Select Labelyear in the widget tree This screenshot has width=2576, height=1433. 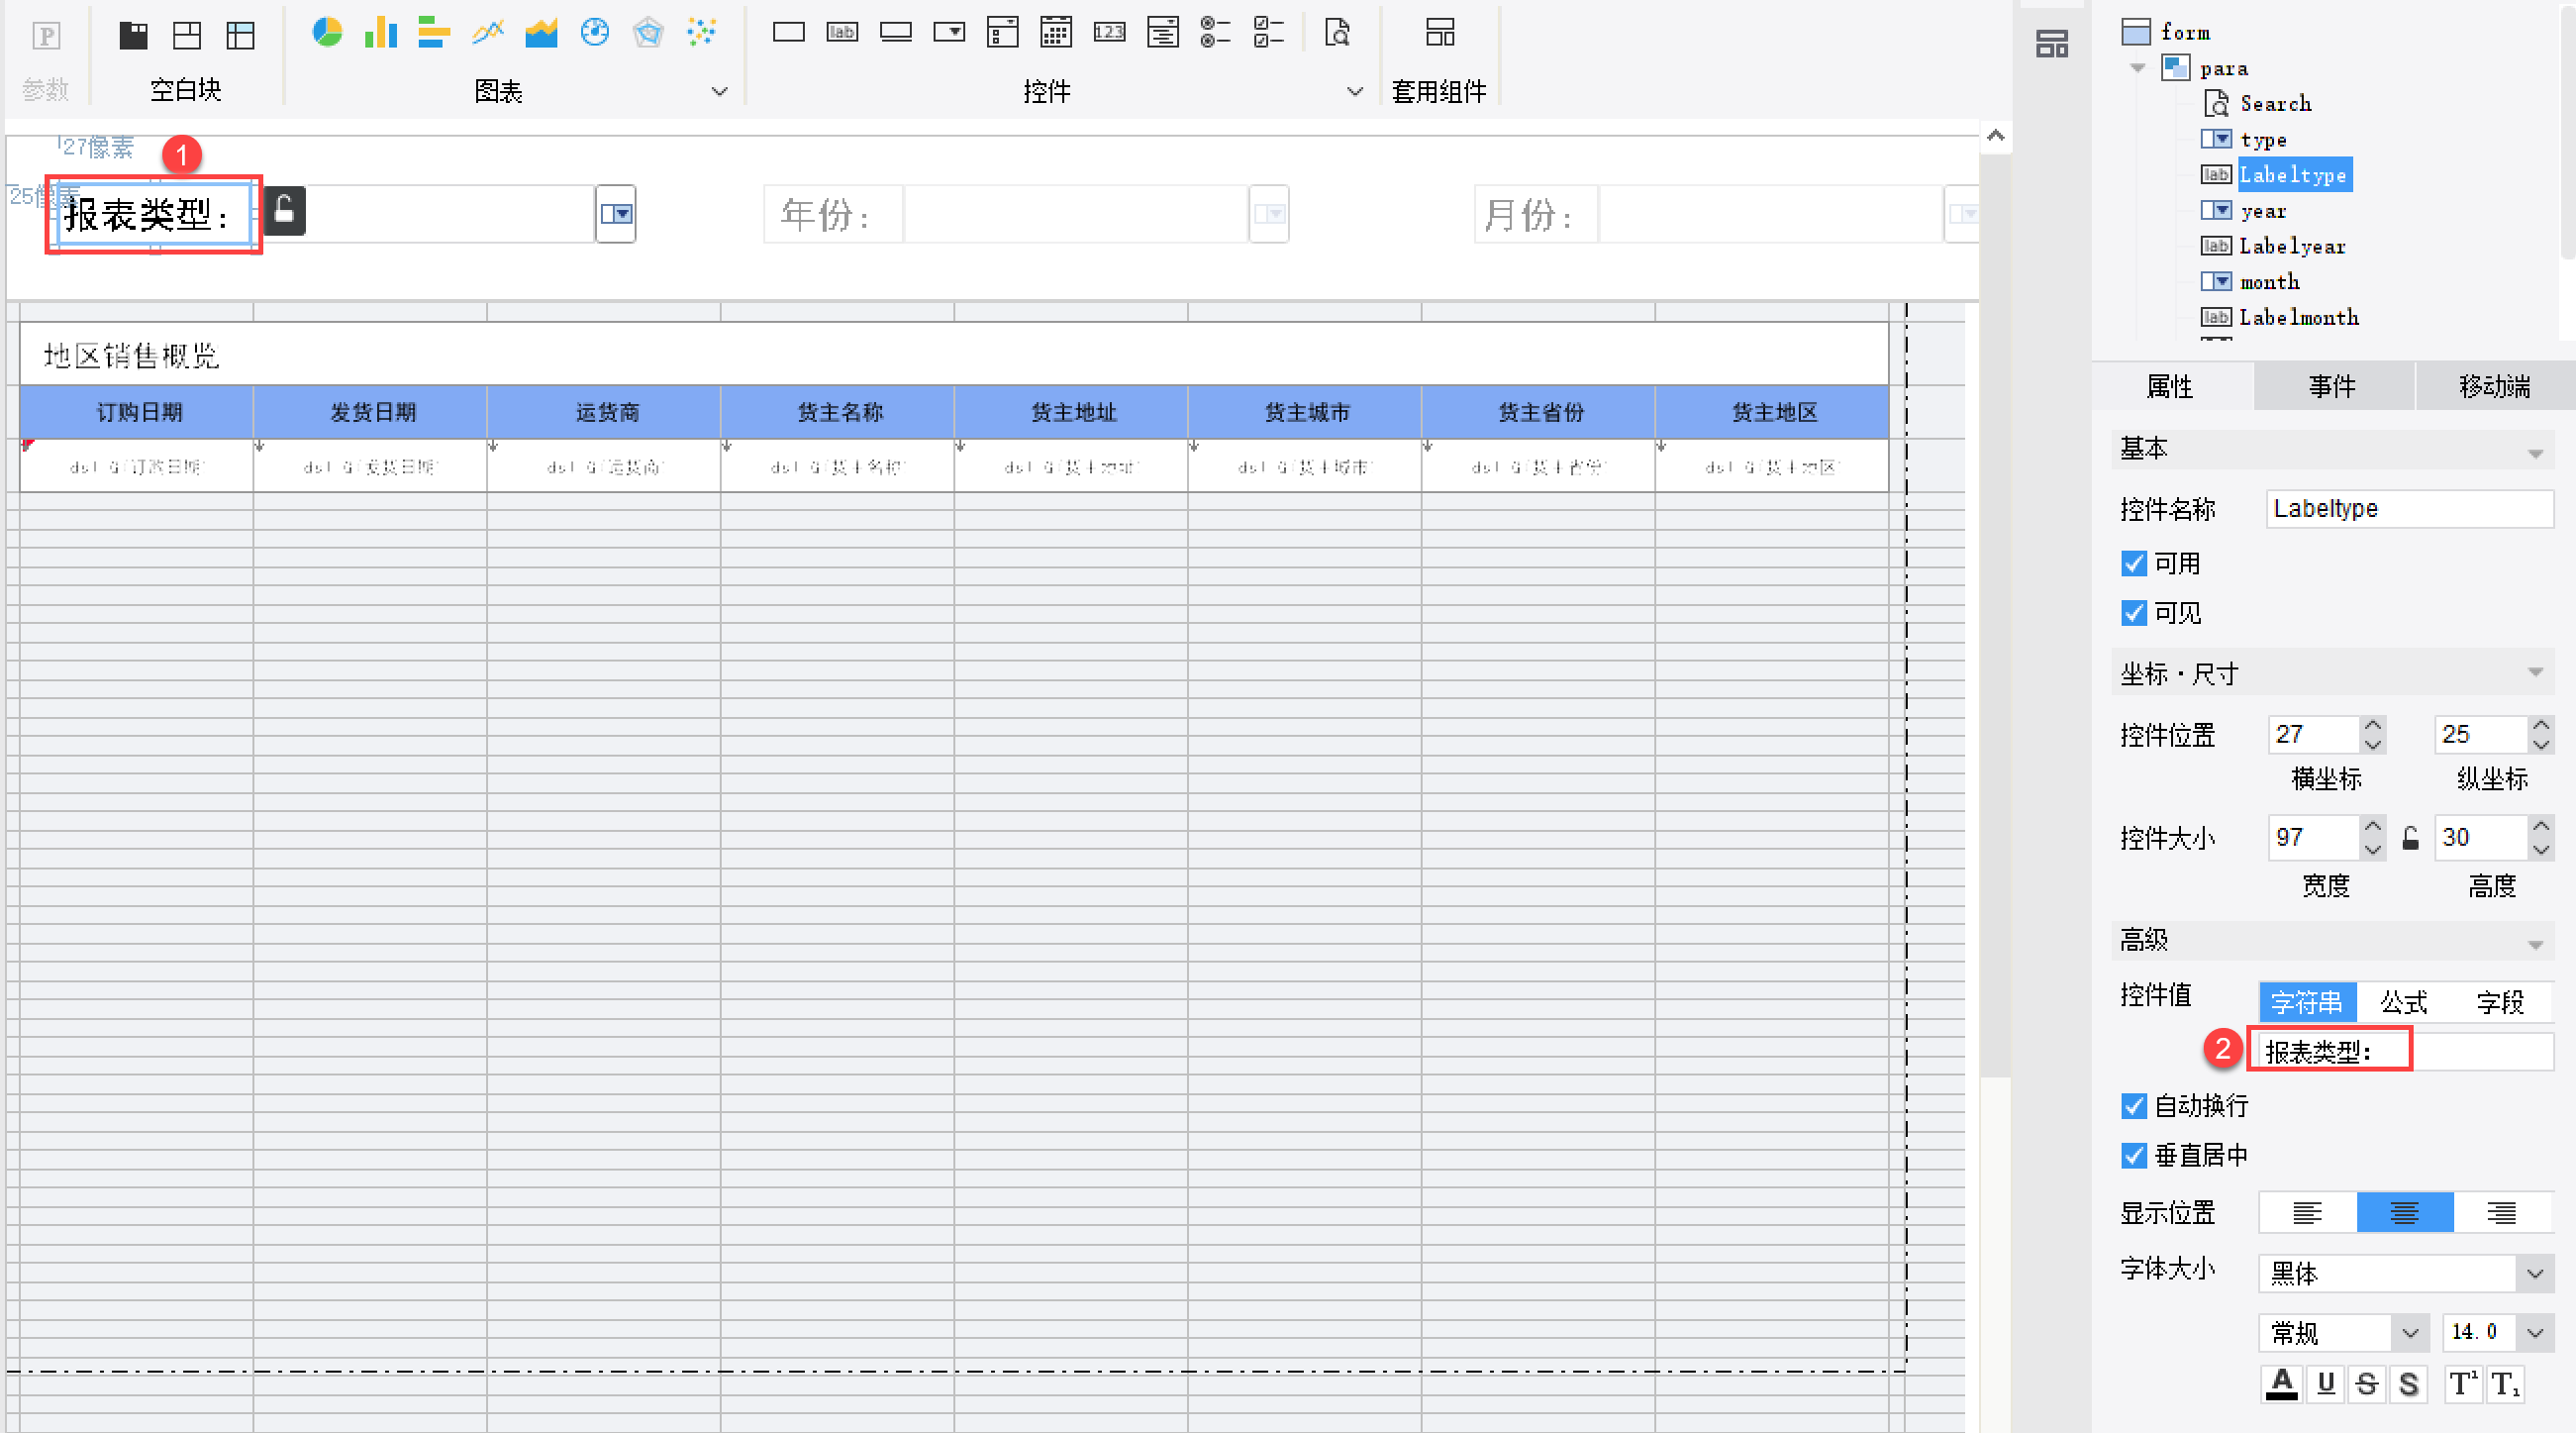pyautogui.click(x=2291, y=246)
